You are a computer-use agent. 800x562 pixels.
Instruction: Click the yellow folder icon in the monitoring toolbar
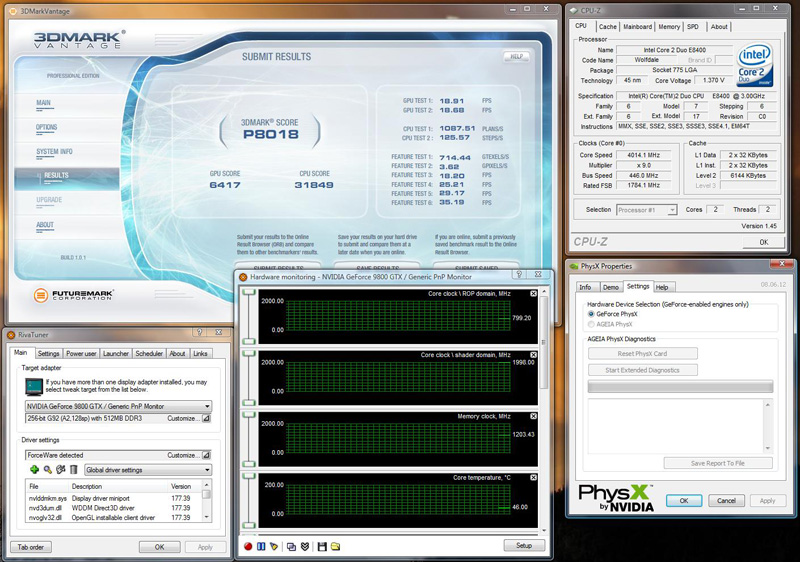(x=335, y=546)
